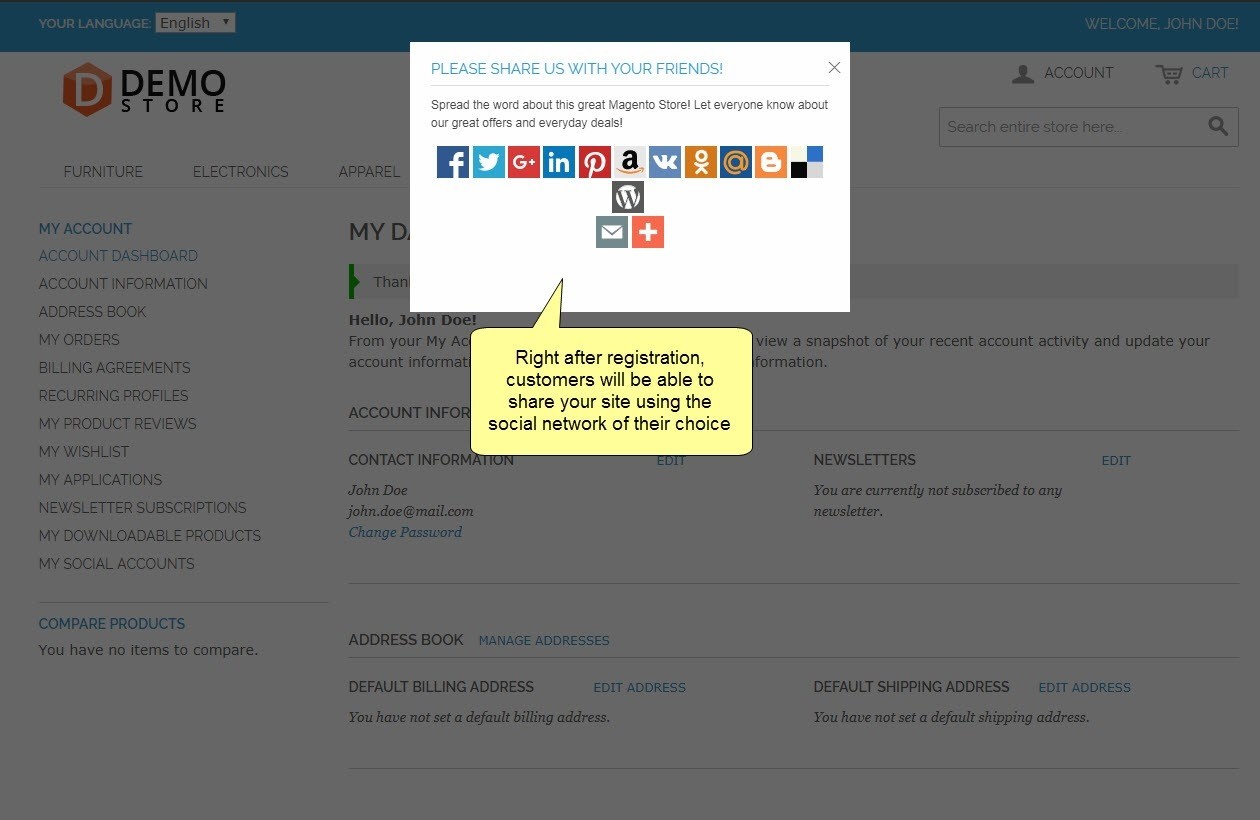The width and height of the screenshot is (1260, 820).
Task: Open My Applications page
Action: (x=100, y=480)
